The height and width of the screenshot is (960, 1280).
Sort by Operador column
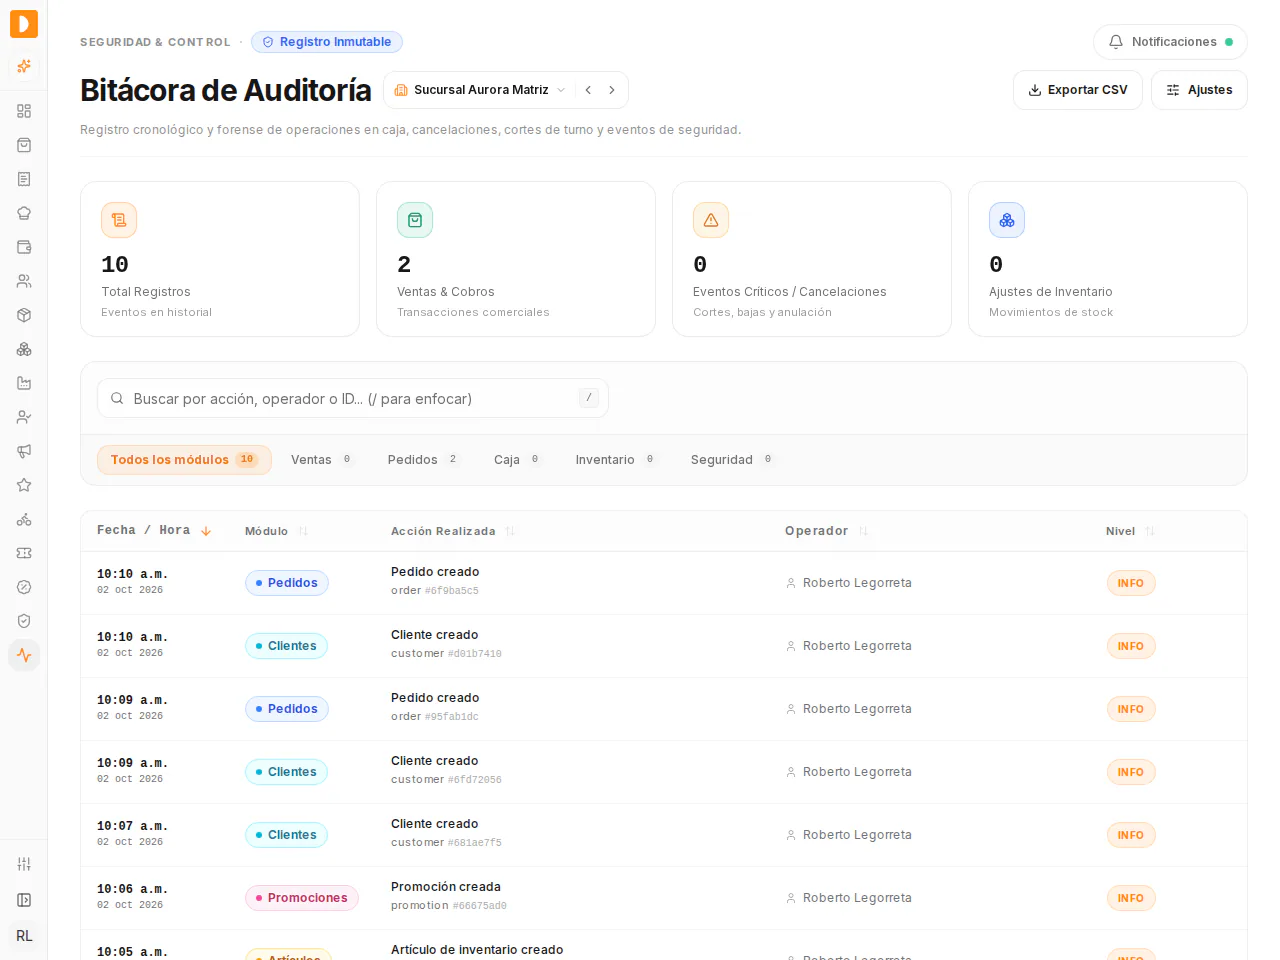coord(826,531)
